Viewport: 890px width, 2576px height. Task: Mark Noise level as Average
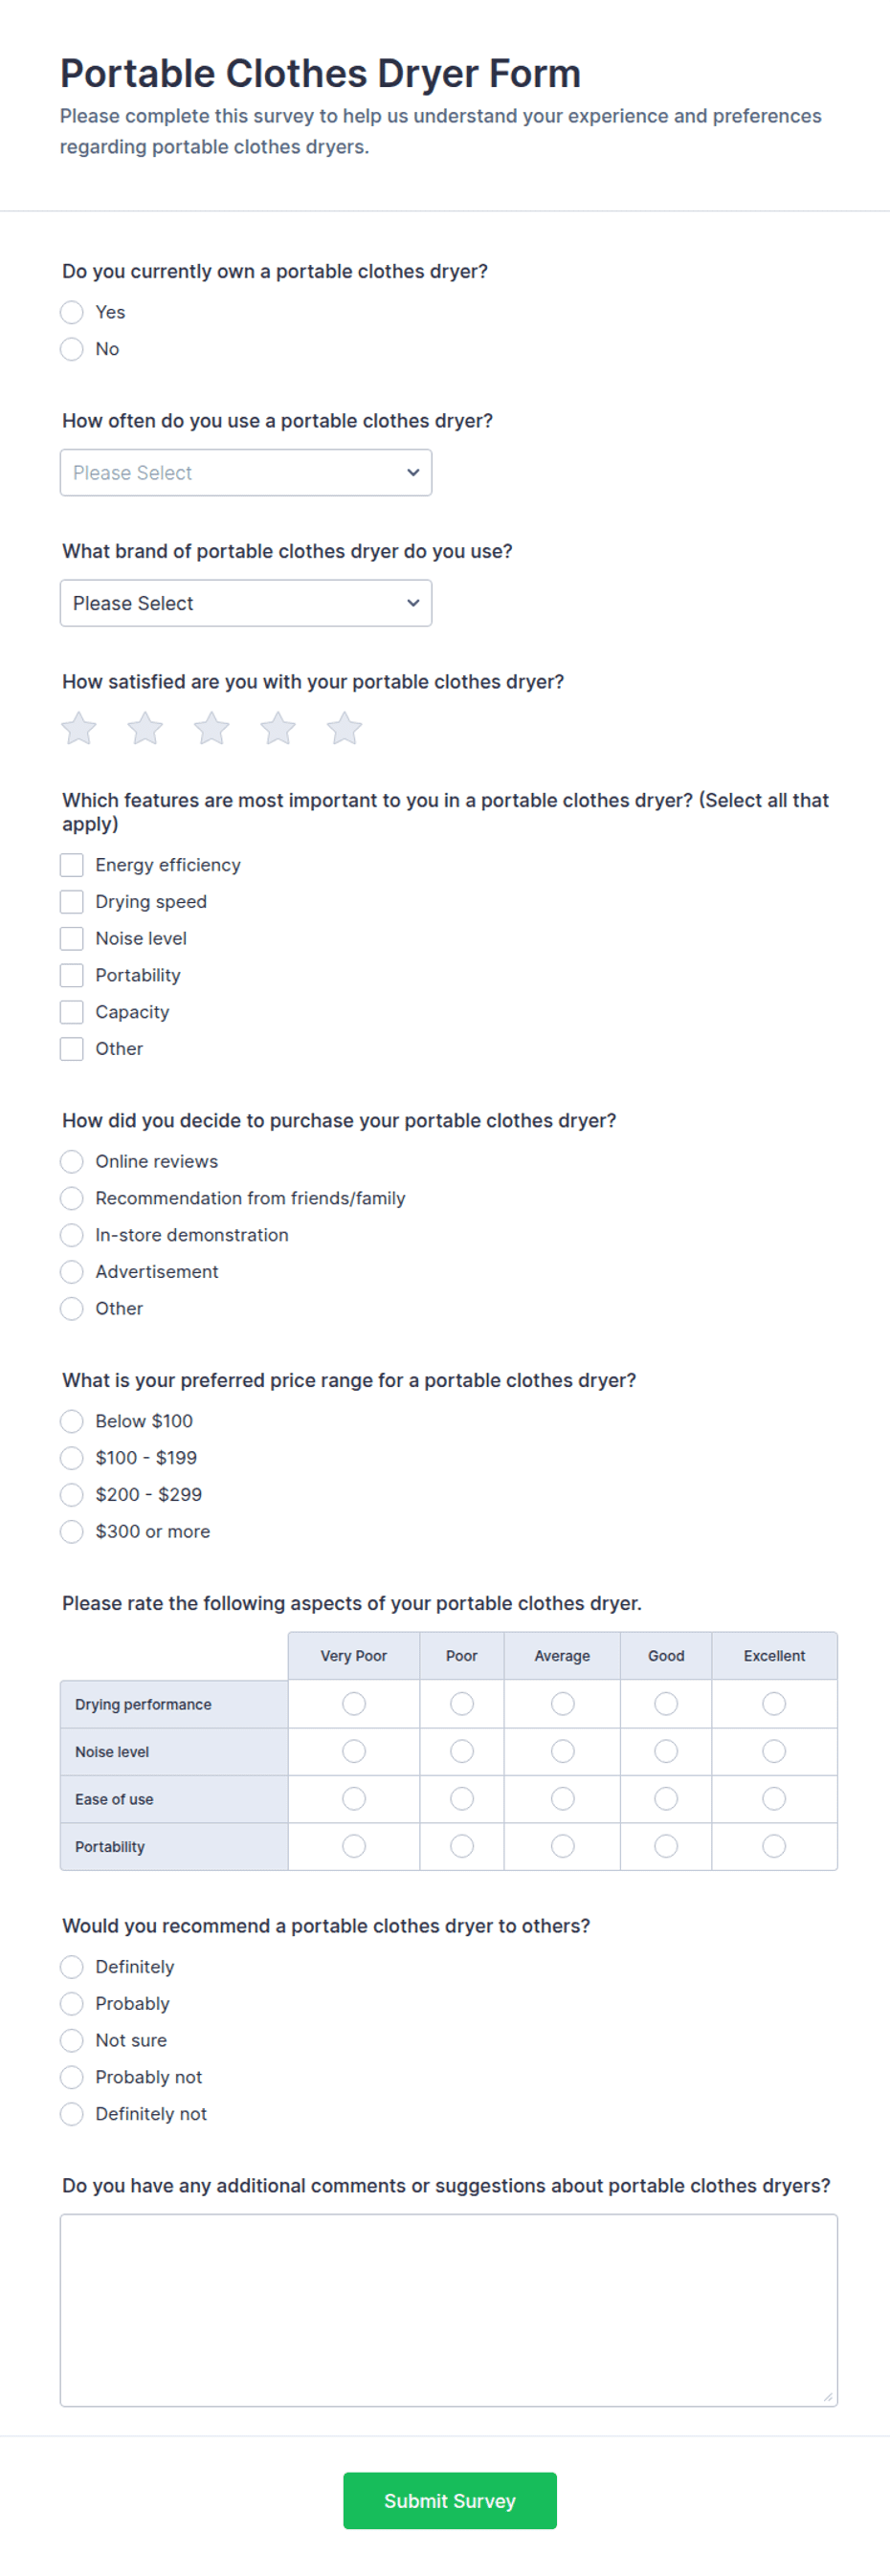point(563,1751)
